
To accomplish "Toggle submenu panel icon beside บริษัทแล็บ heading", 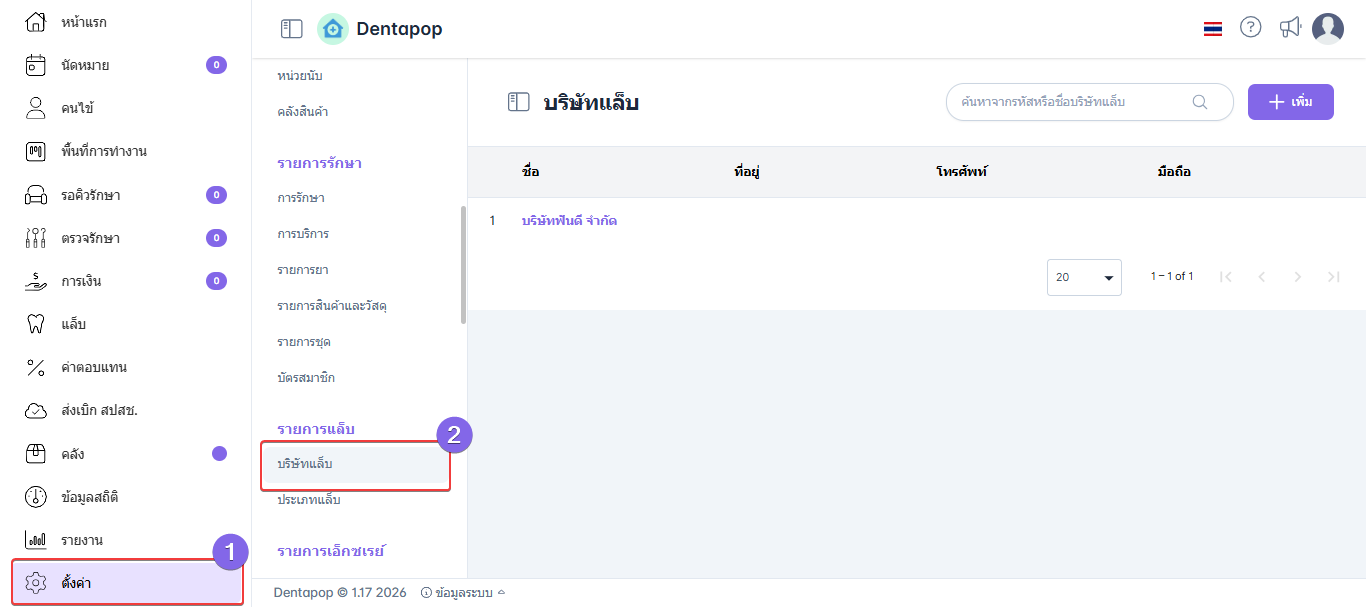I will click(x=518, y=102).
